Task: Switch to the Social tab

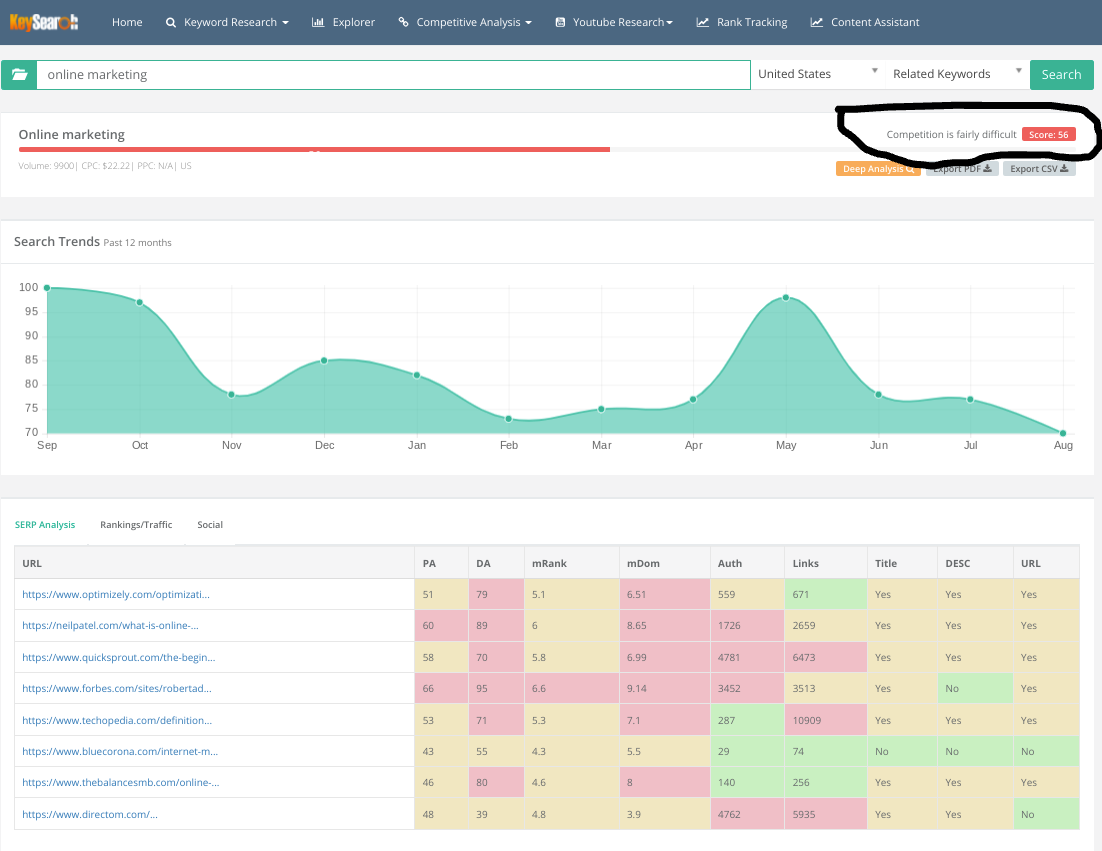Action: pyautogui.click(x=210, y=525)
